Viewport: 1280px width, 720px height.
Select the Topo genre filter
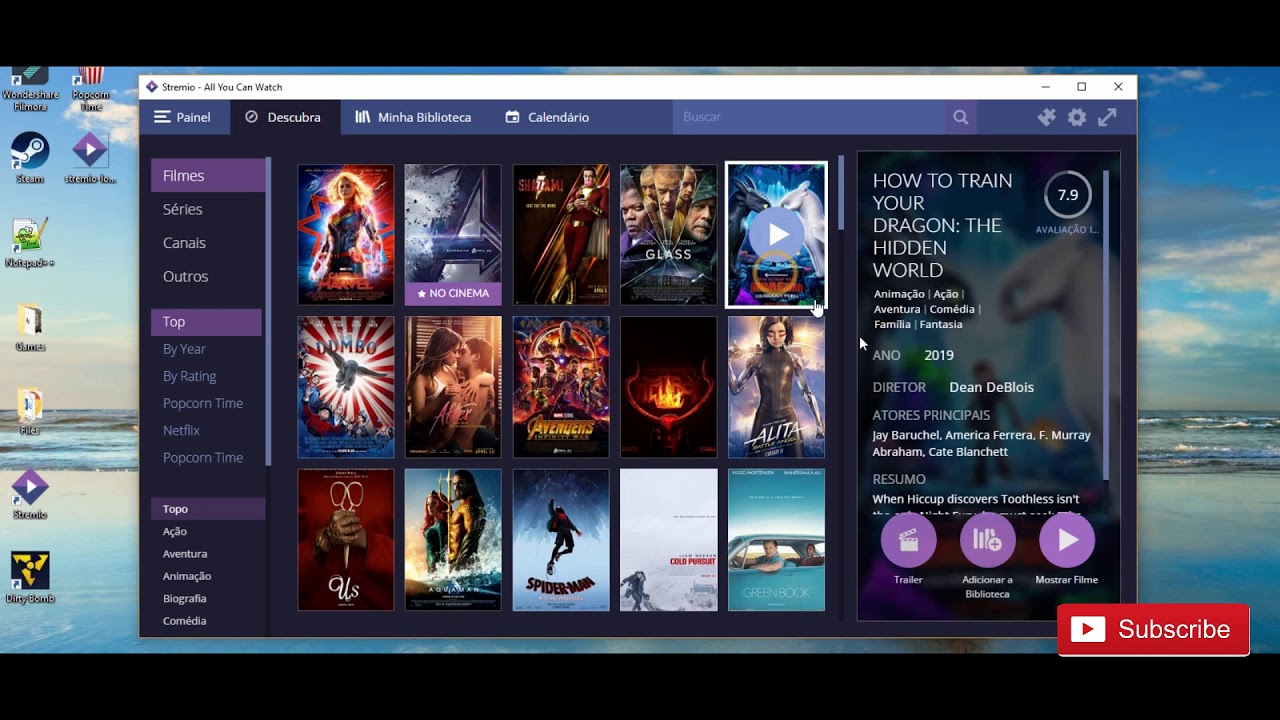coord(208,509)
